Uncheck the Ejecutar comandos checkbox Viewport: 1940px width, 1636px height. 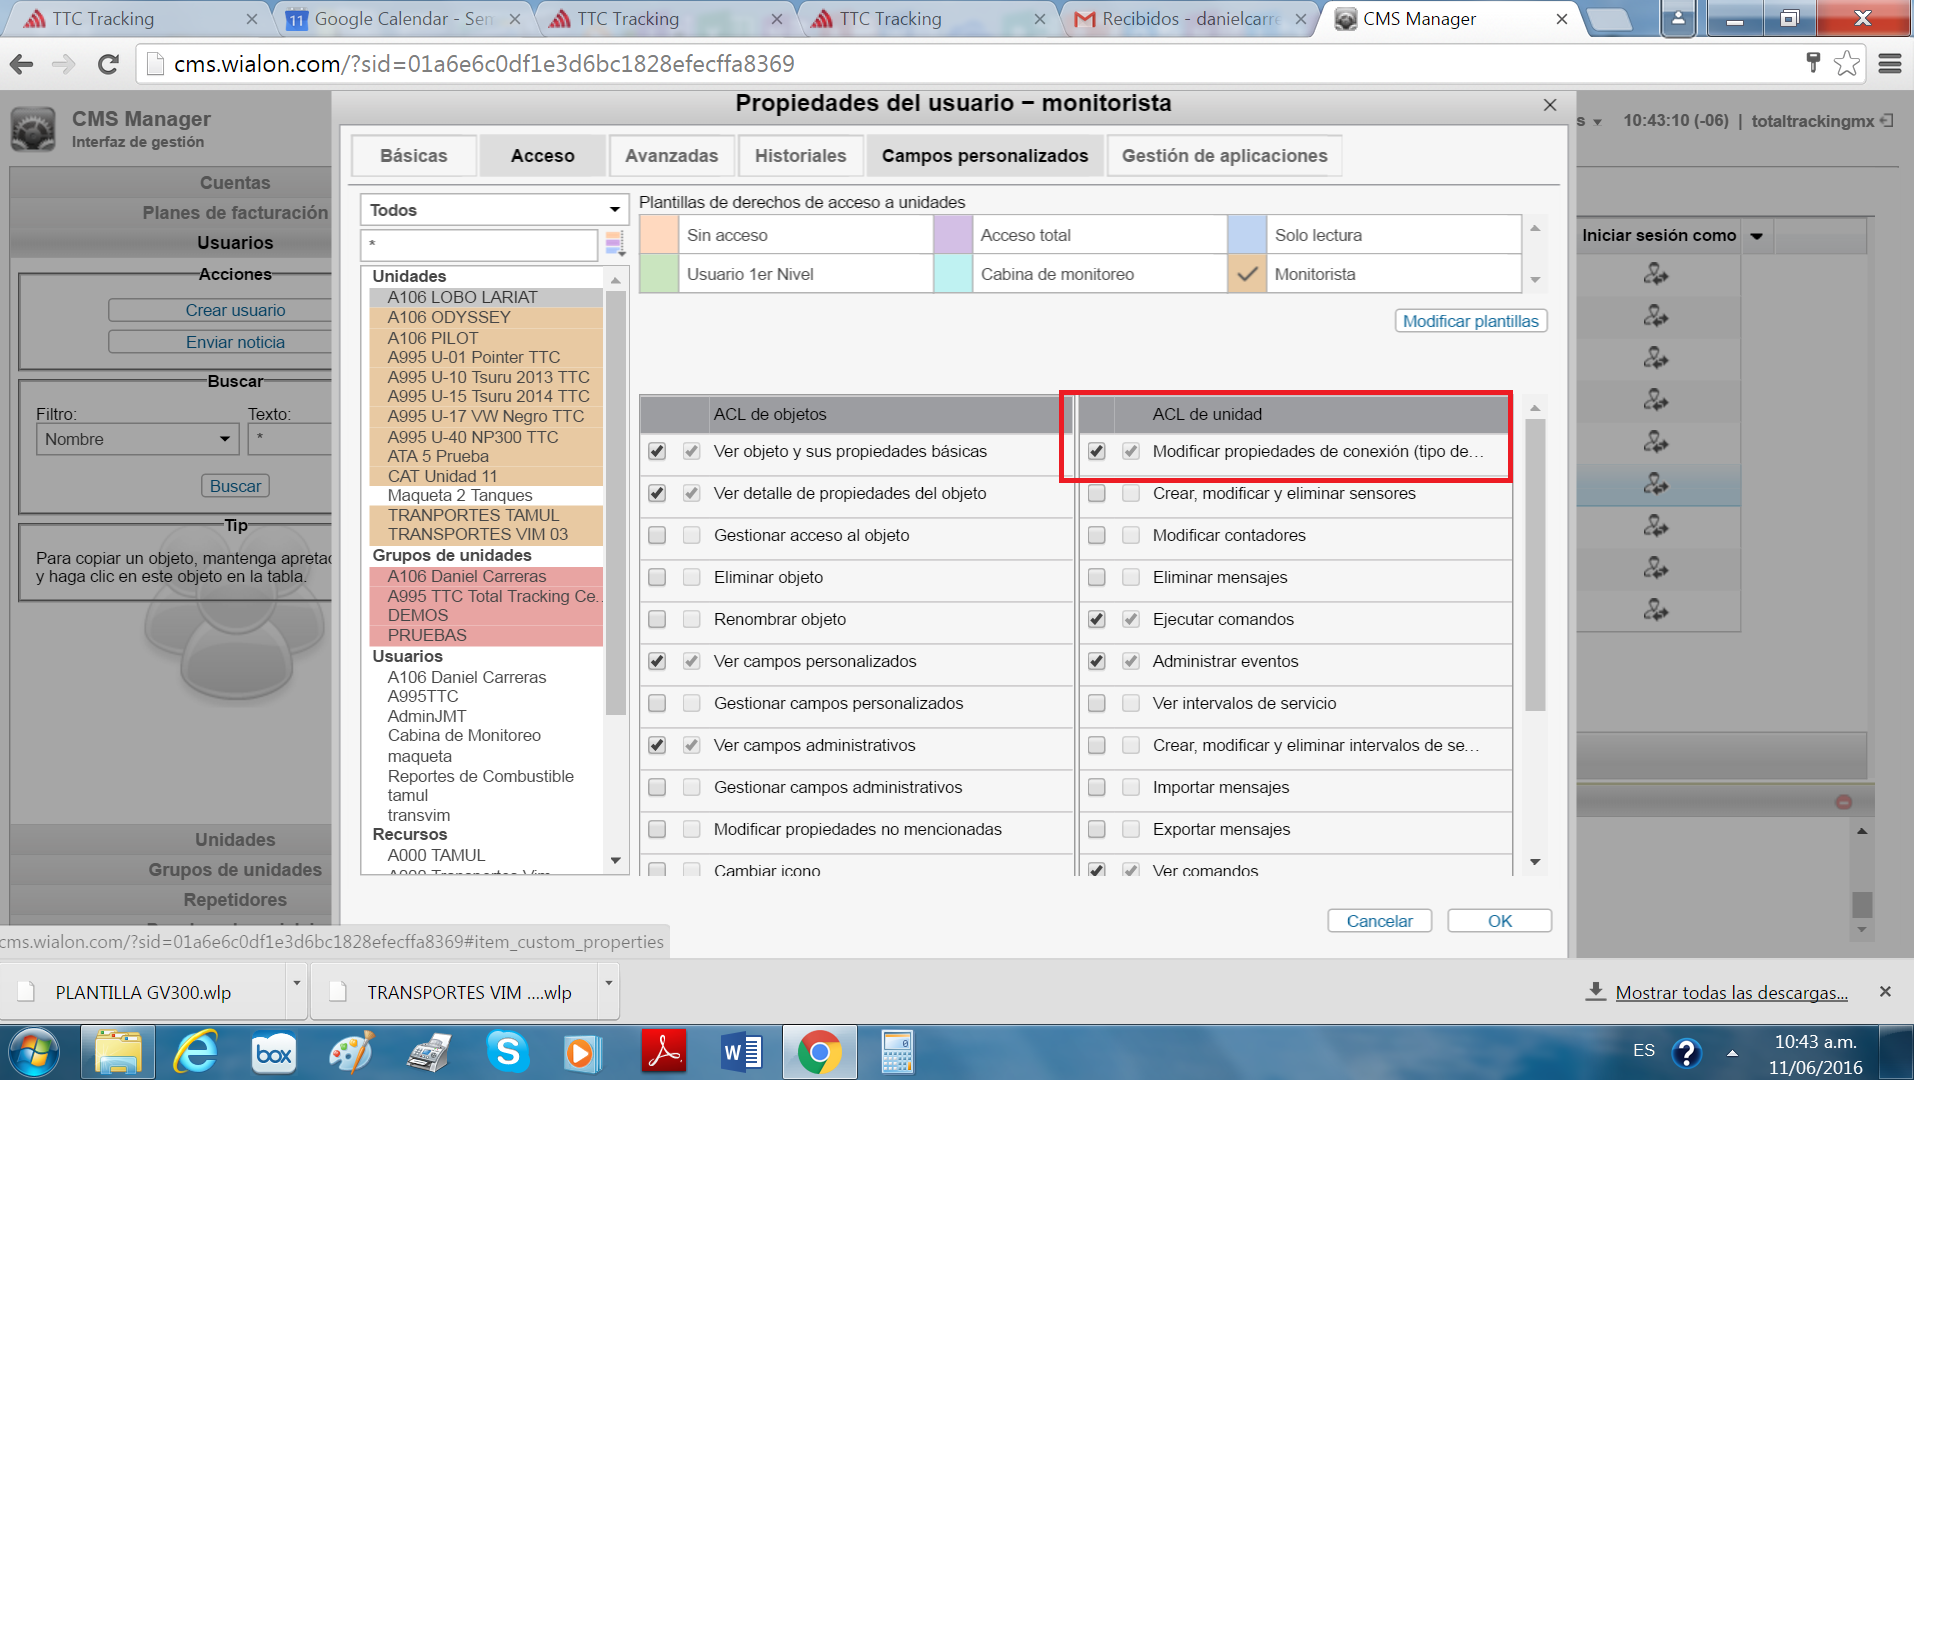pyautogui.click(x=1097, y=619)
